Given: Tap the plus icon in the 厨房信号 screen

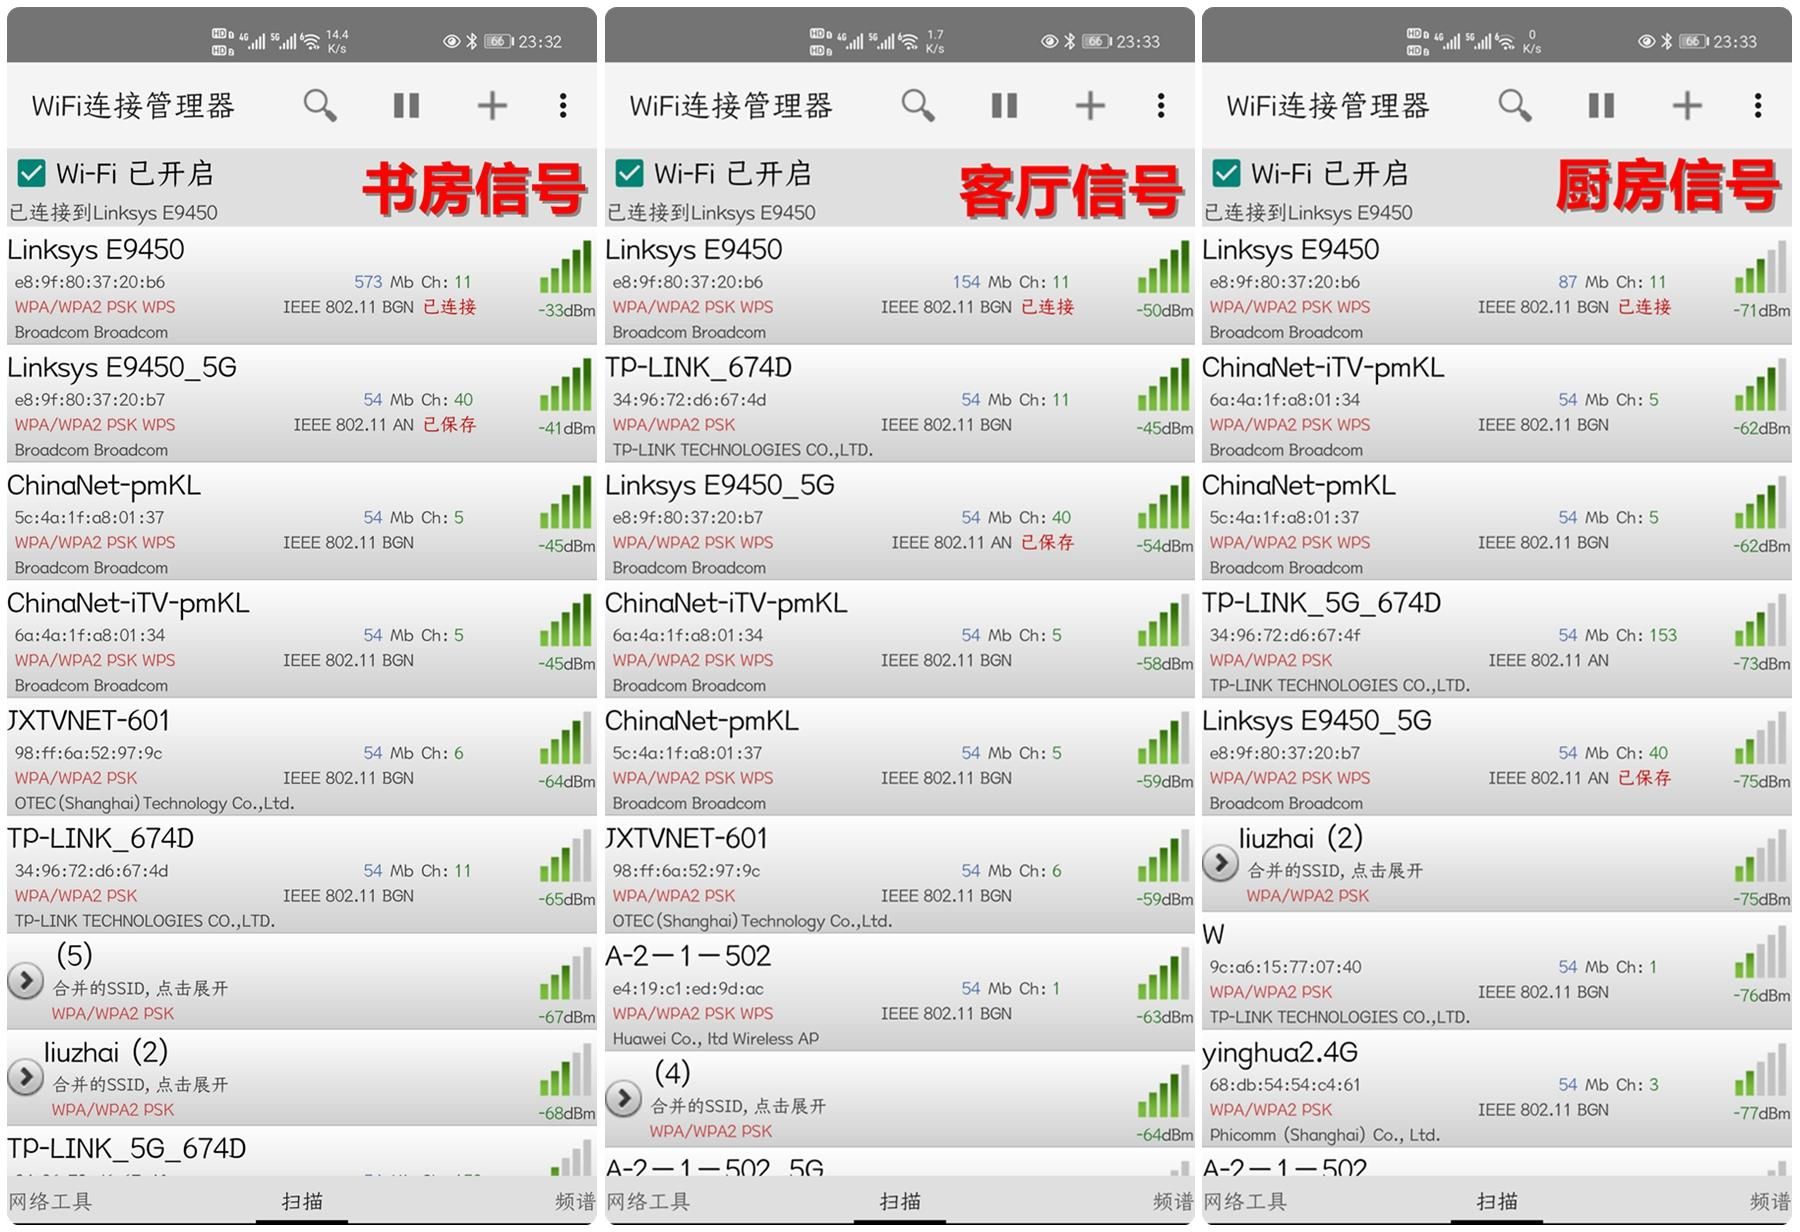Looking at the screenshot, I should (1686, 105).
